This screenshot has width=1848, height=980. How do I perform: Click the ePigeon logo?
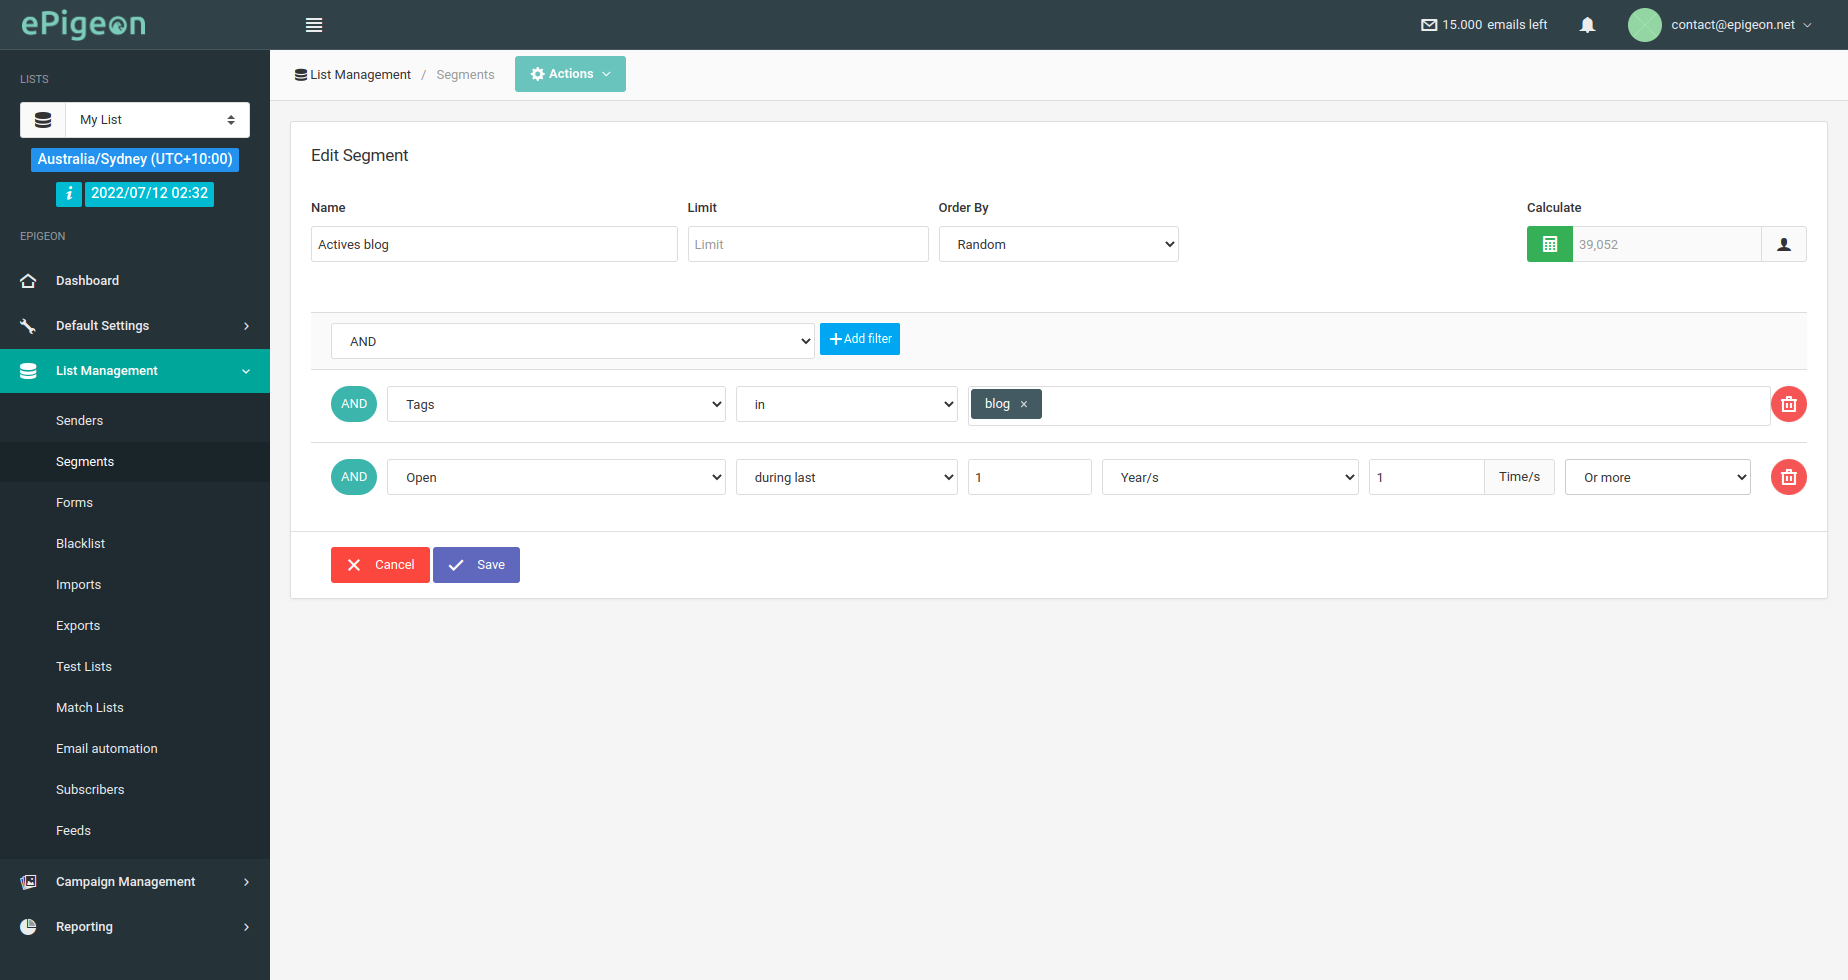click(82, 23)
